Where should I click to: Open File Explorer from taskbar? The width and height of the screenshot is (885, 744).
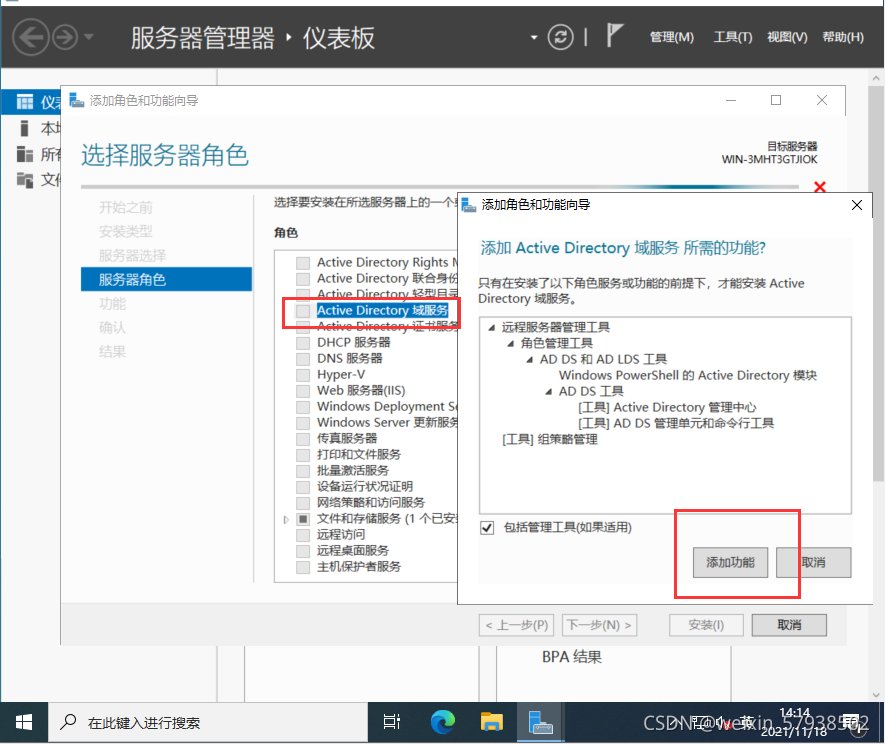[x=492, y=722]
